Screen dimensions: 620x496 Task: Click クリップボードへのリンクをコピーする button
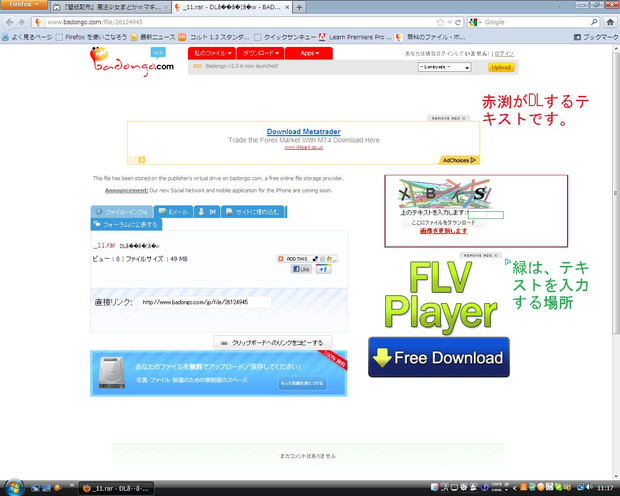point(273,343)
